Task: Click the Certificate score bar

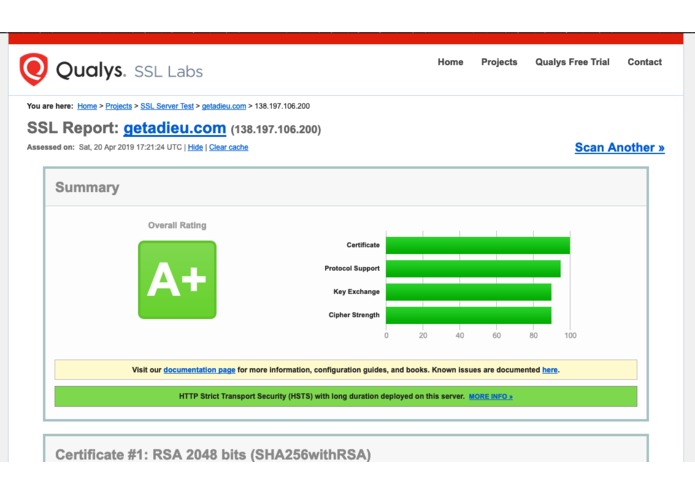Action: tap(478, 245)
